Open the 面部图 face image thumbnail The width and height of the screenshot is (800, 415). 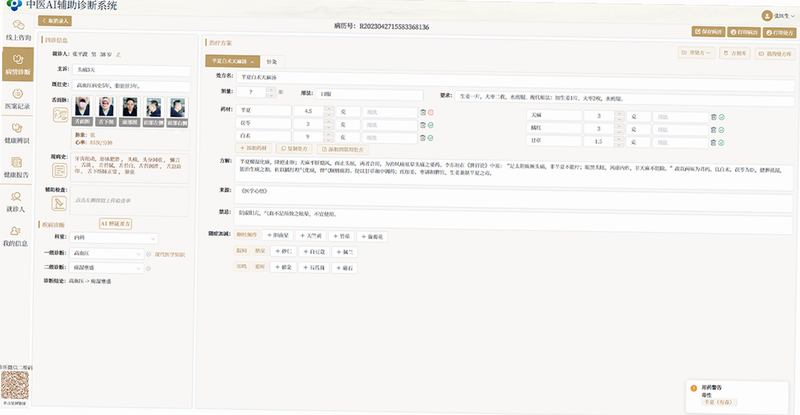[x=130, y=112]
